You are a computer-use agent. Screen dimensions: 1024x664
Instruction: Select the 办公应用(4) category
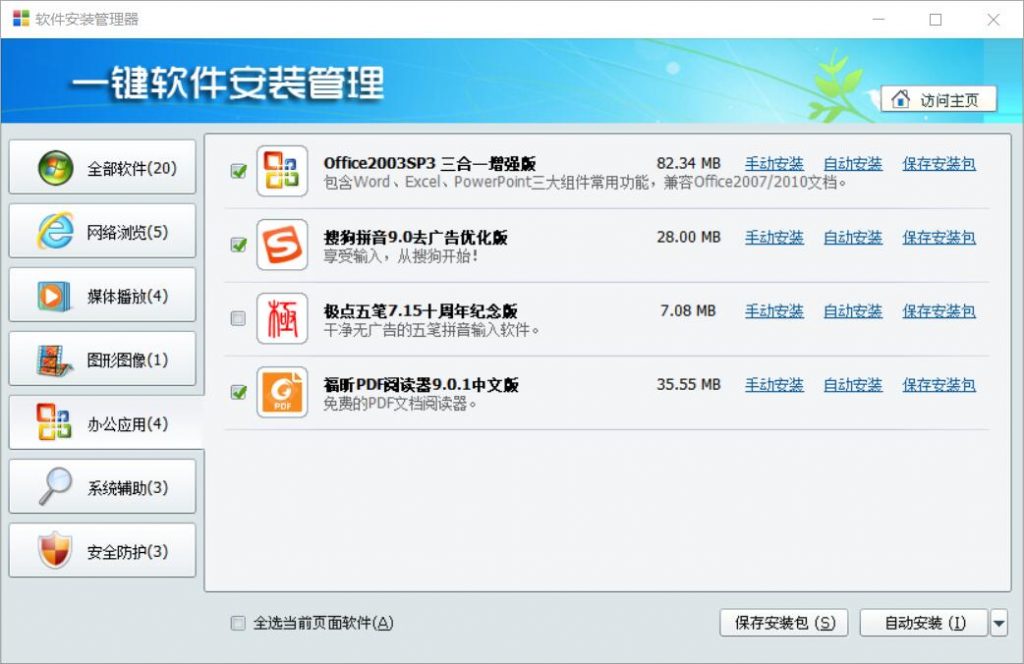coord(106,423)
